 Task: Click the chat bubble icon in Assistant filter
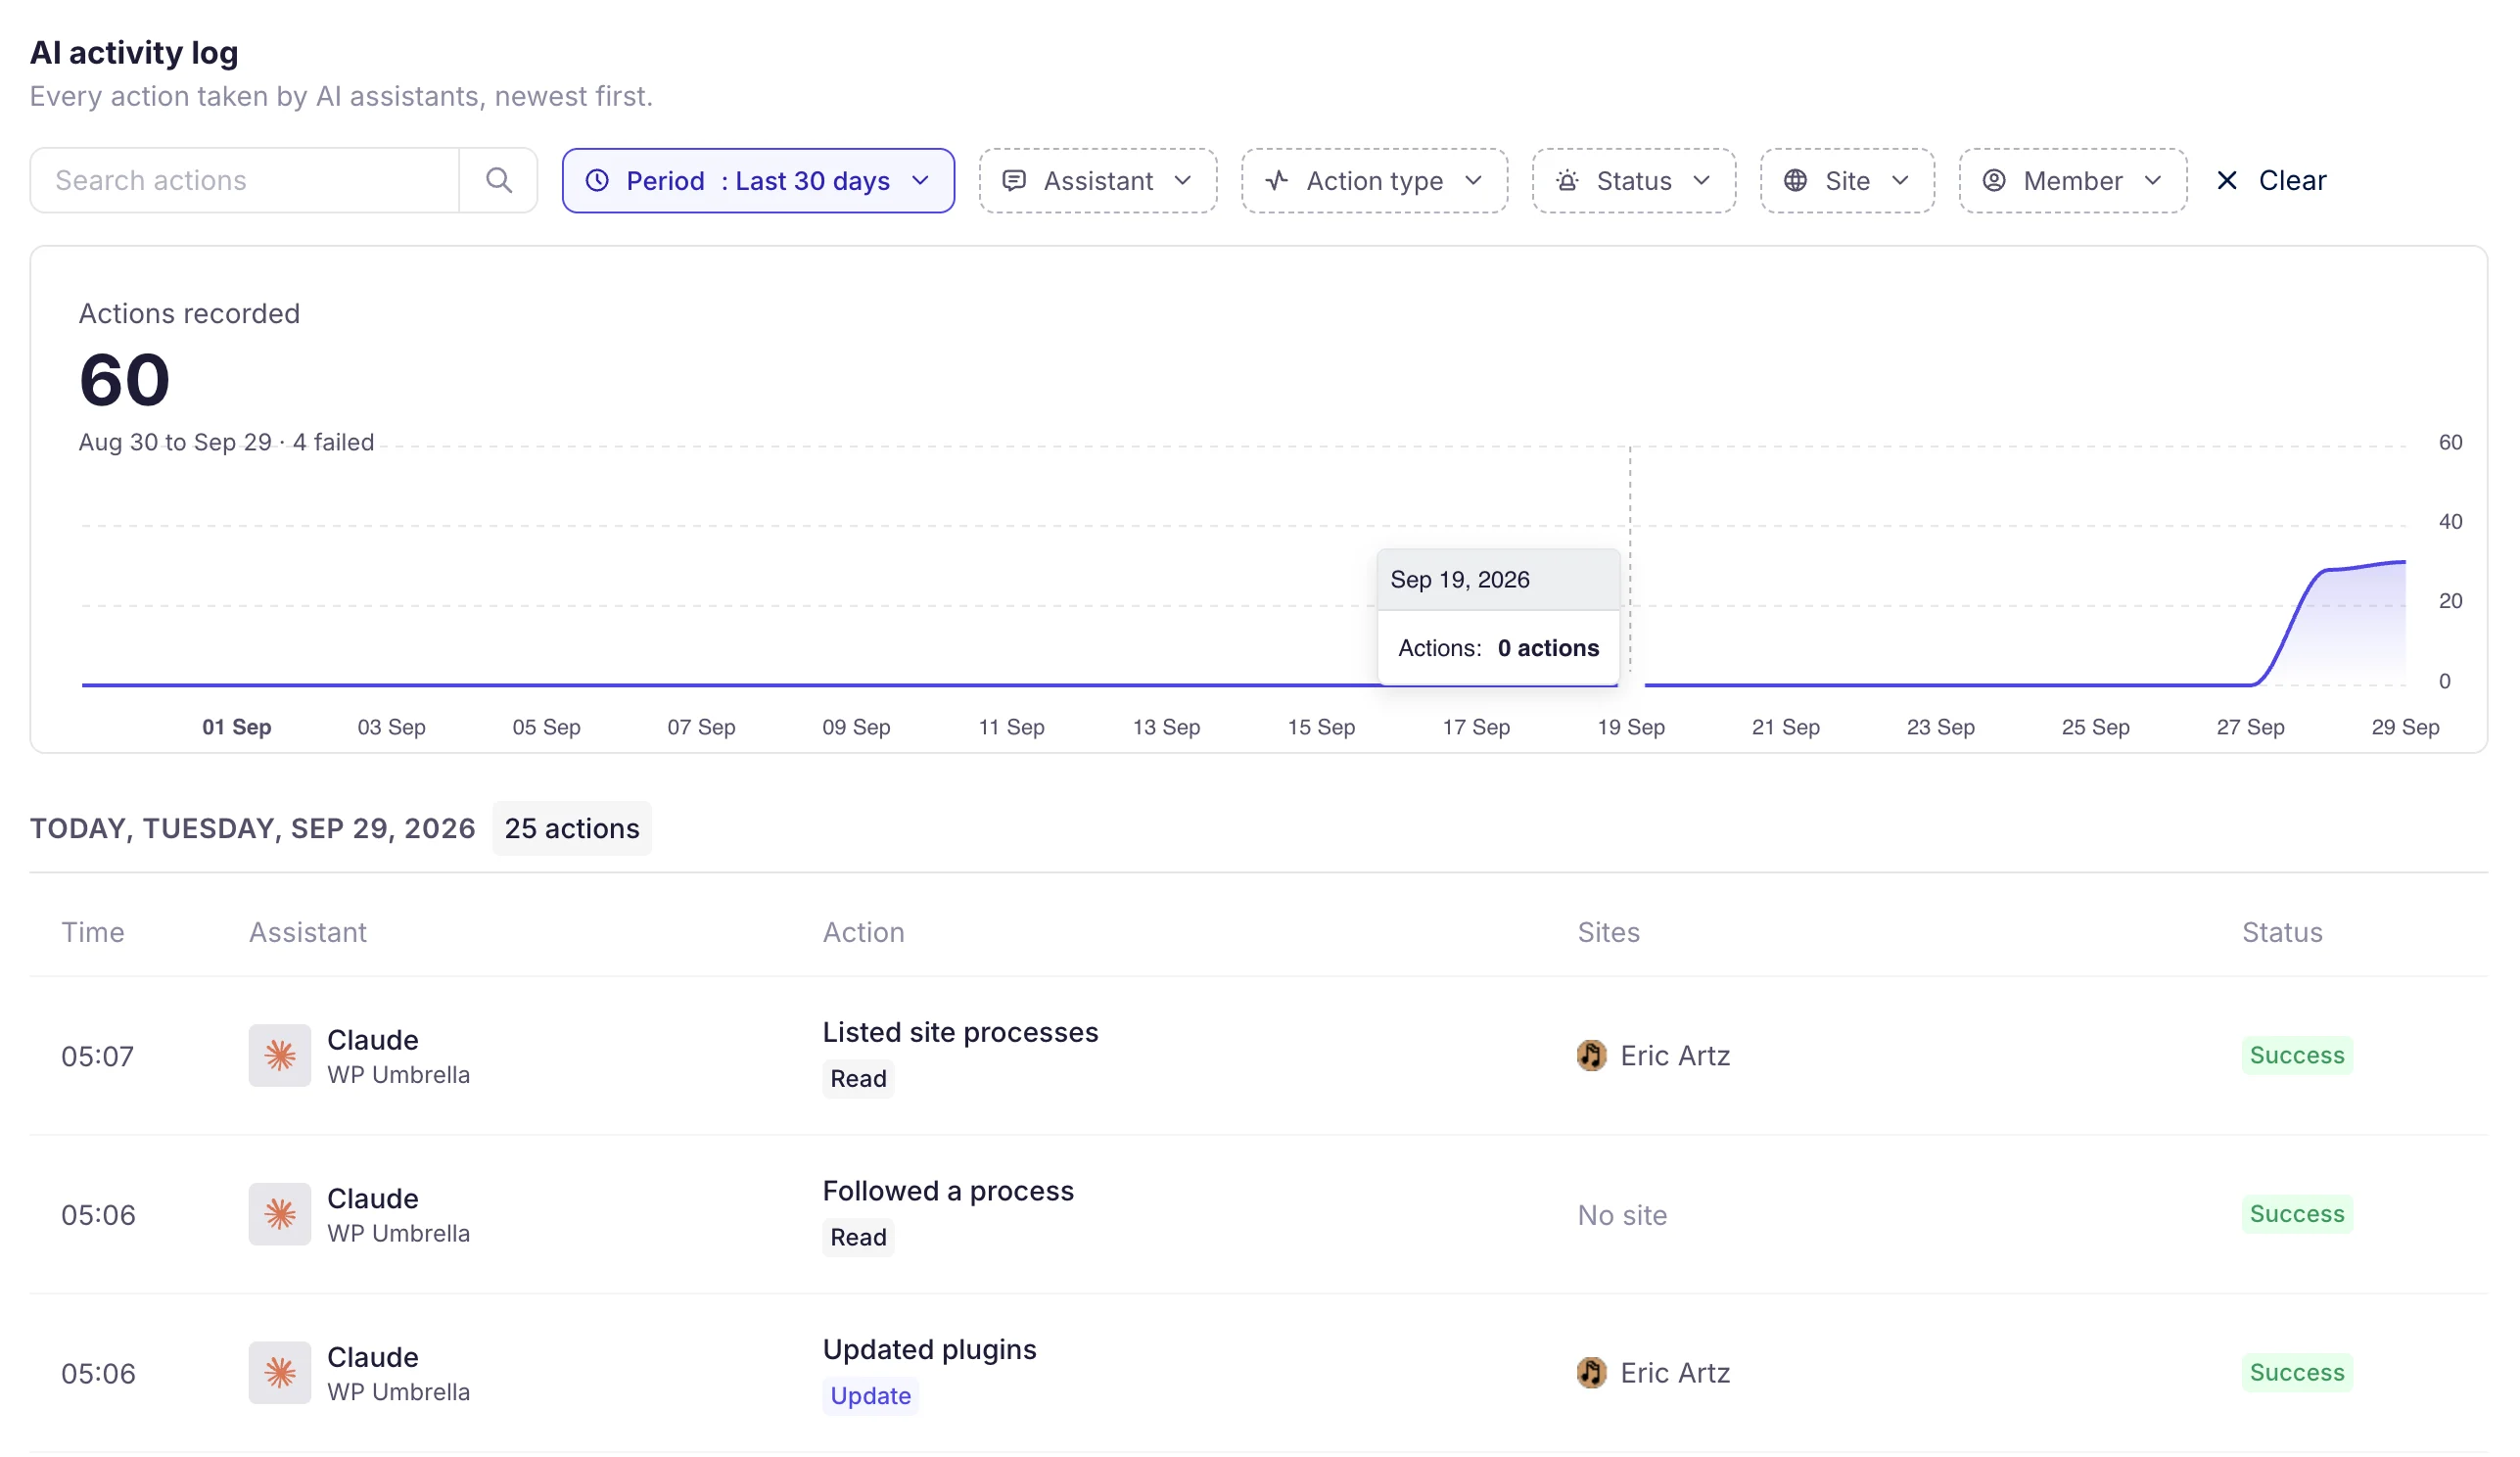(x=1014, y=180)
